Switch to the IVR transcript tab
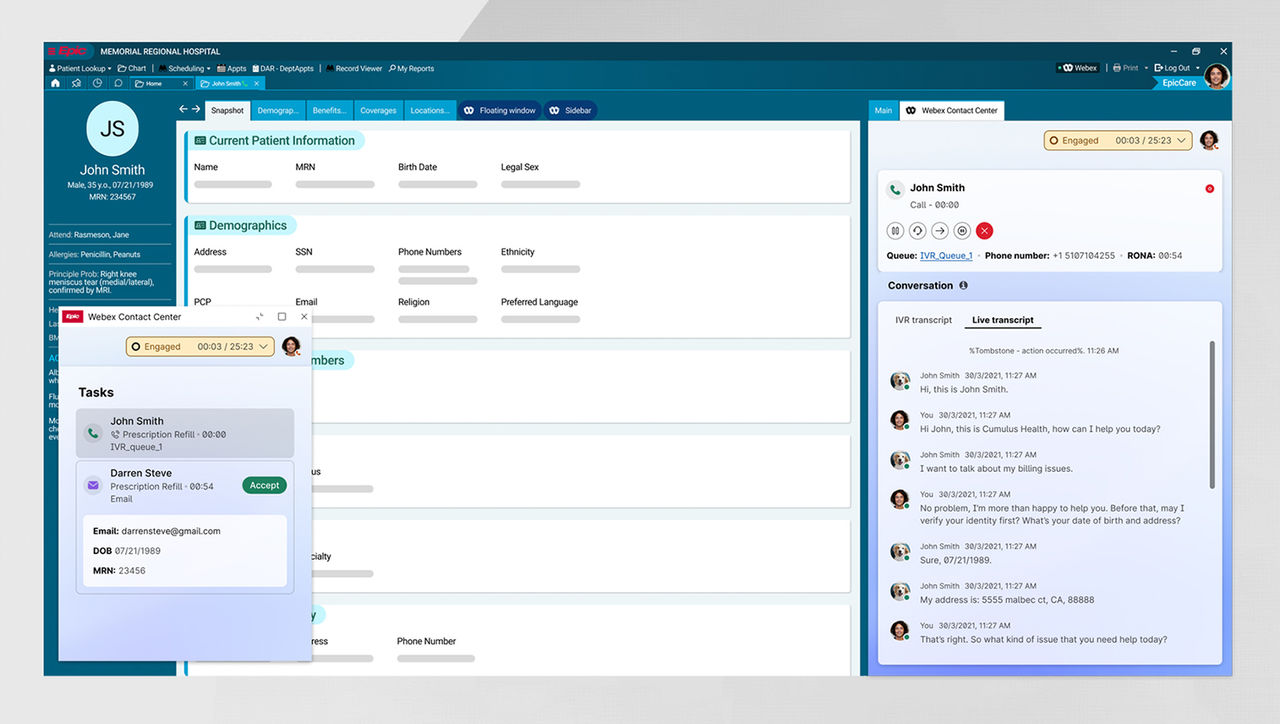The image size is (1280, 724). [923, 320]
